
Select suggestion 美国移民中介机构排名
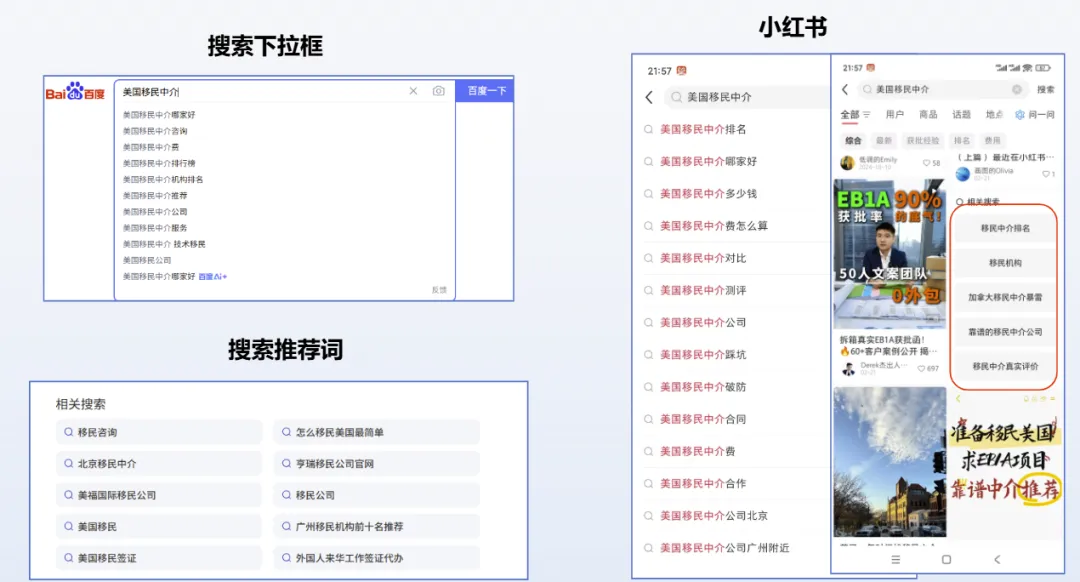pos(163,180)
